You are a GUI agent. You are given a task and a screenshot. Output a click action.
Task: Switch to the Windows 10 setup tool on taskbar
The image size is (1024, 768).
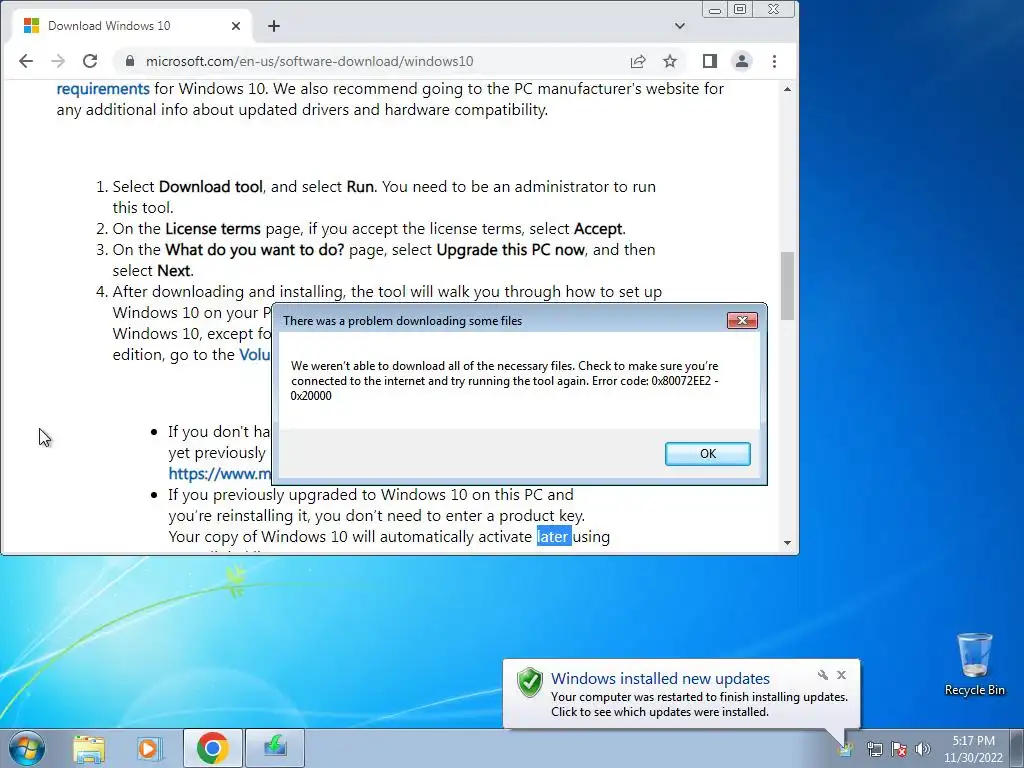[275, 748]
